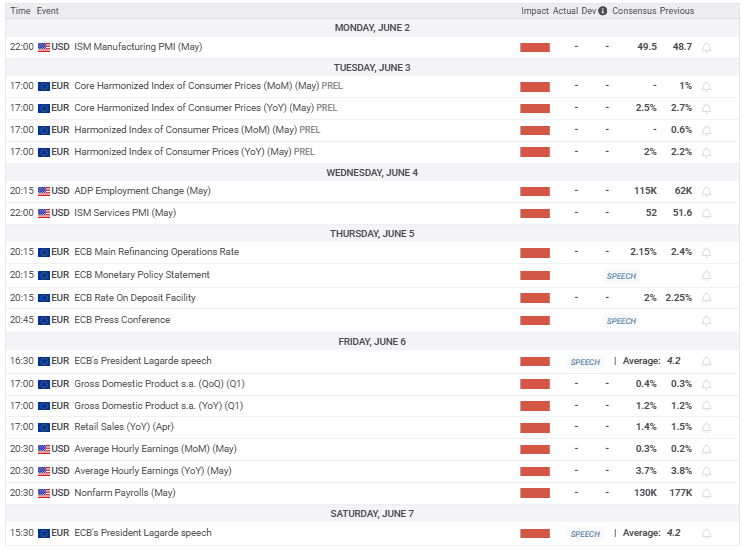Click the bell icon on ADP Employment Change row
742x549 pixels.
tap(707, 191)
